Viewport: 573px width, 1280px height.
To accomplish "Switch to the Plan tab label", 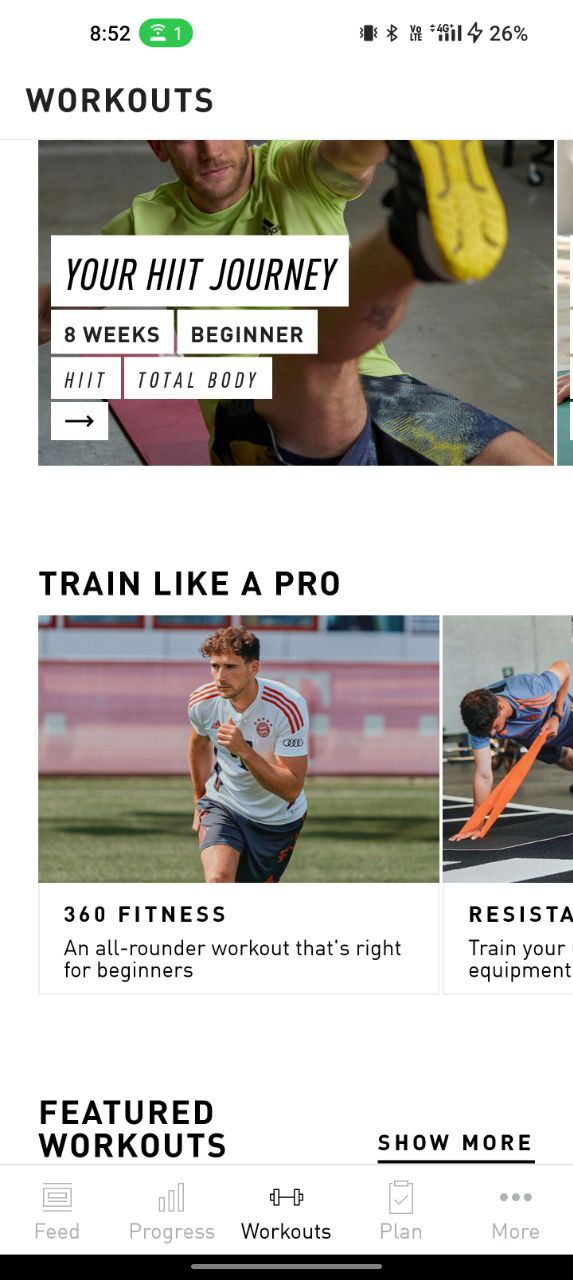I will click(401, 1231).
